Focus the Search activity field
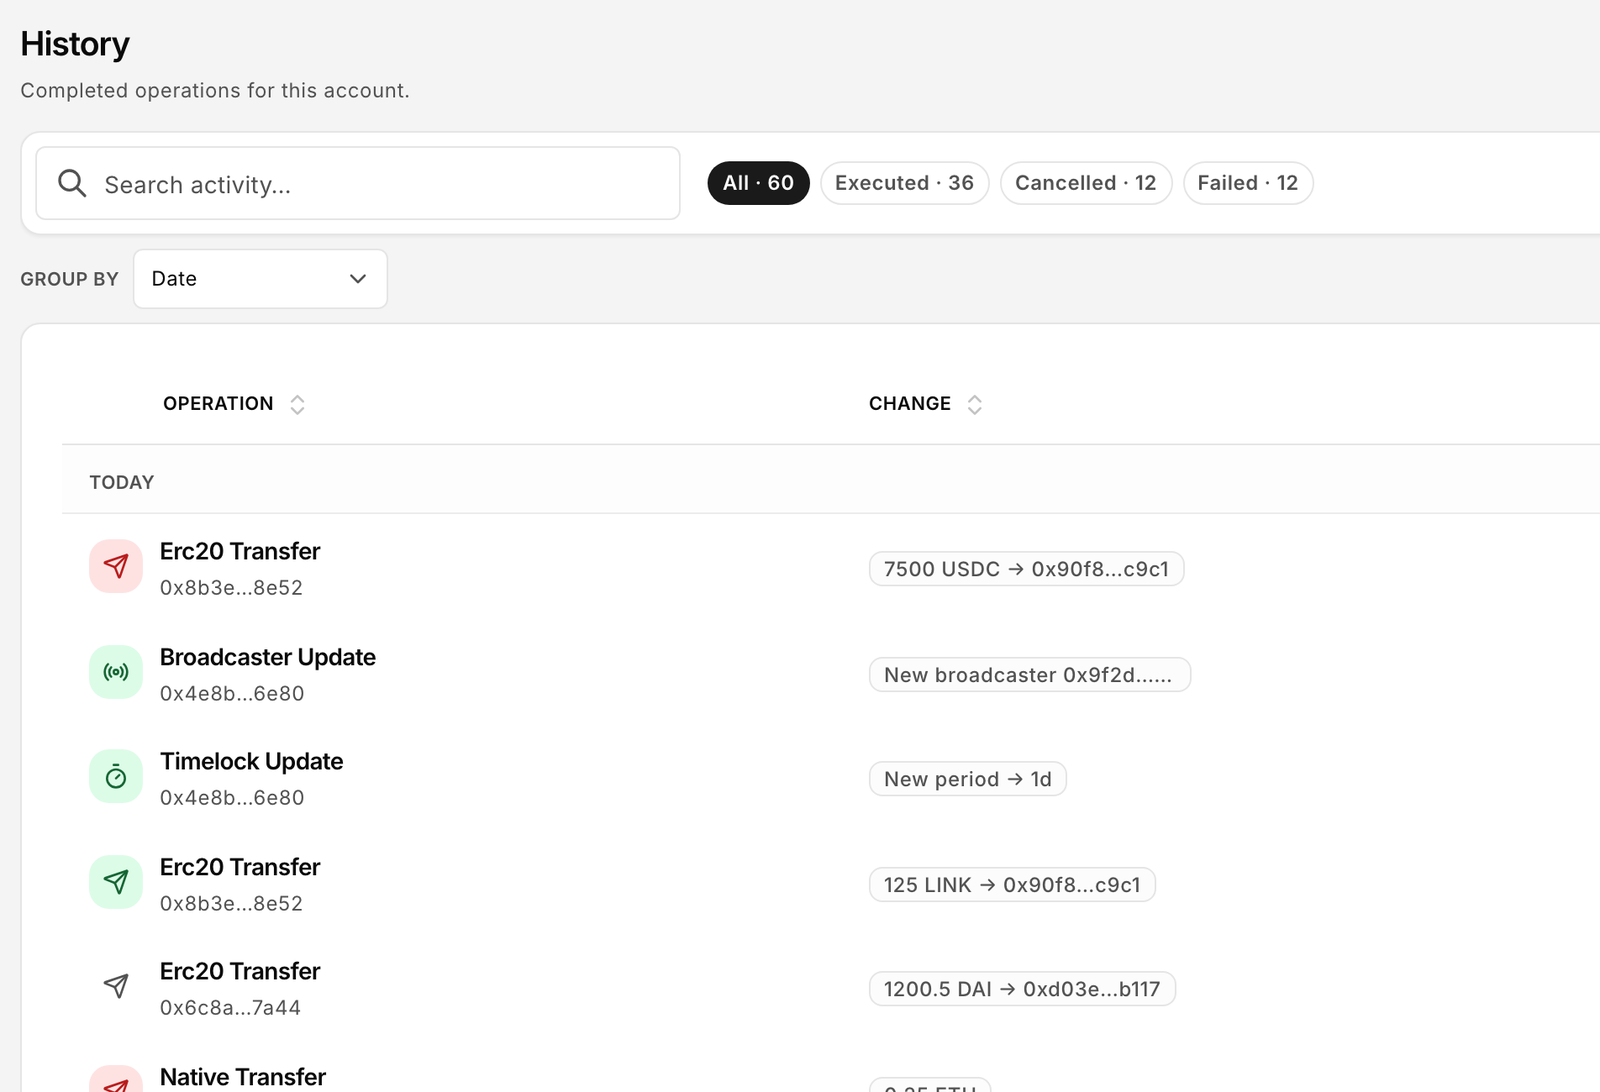Image resolution: width=1600 pixels, height=1092 pixels. tap(358, 183)
